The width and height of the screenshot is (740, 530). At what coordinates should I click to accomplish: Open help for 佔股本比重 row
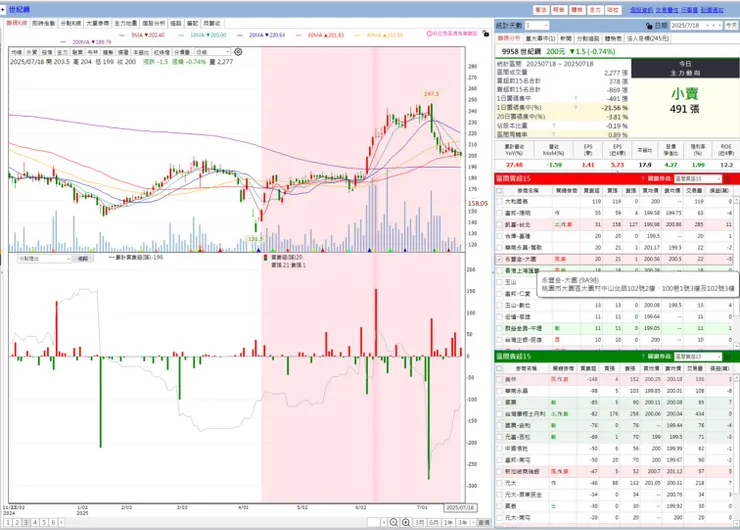pyautogui.click(x=554, y=126)
